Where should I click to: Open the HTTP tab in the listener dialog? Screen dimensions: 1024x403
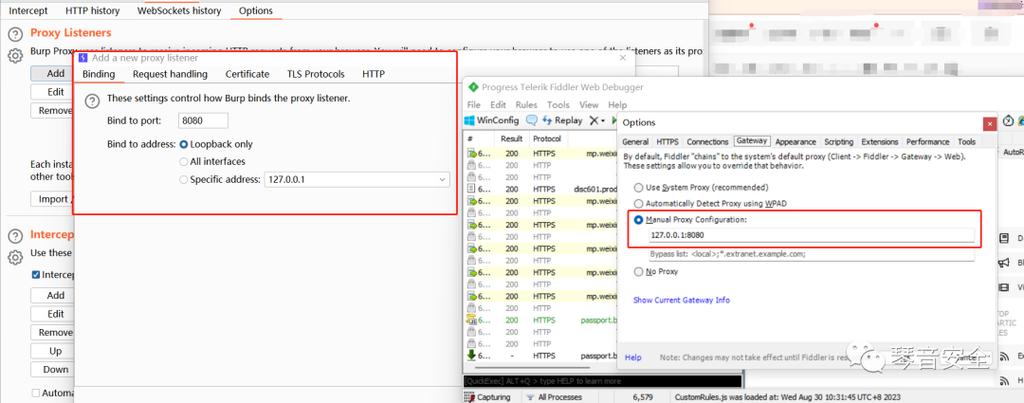374,74
